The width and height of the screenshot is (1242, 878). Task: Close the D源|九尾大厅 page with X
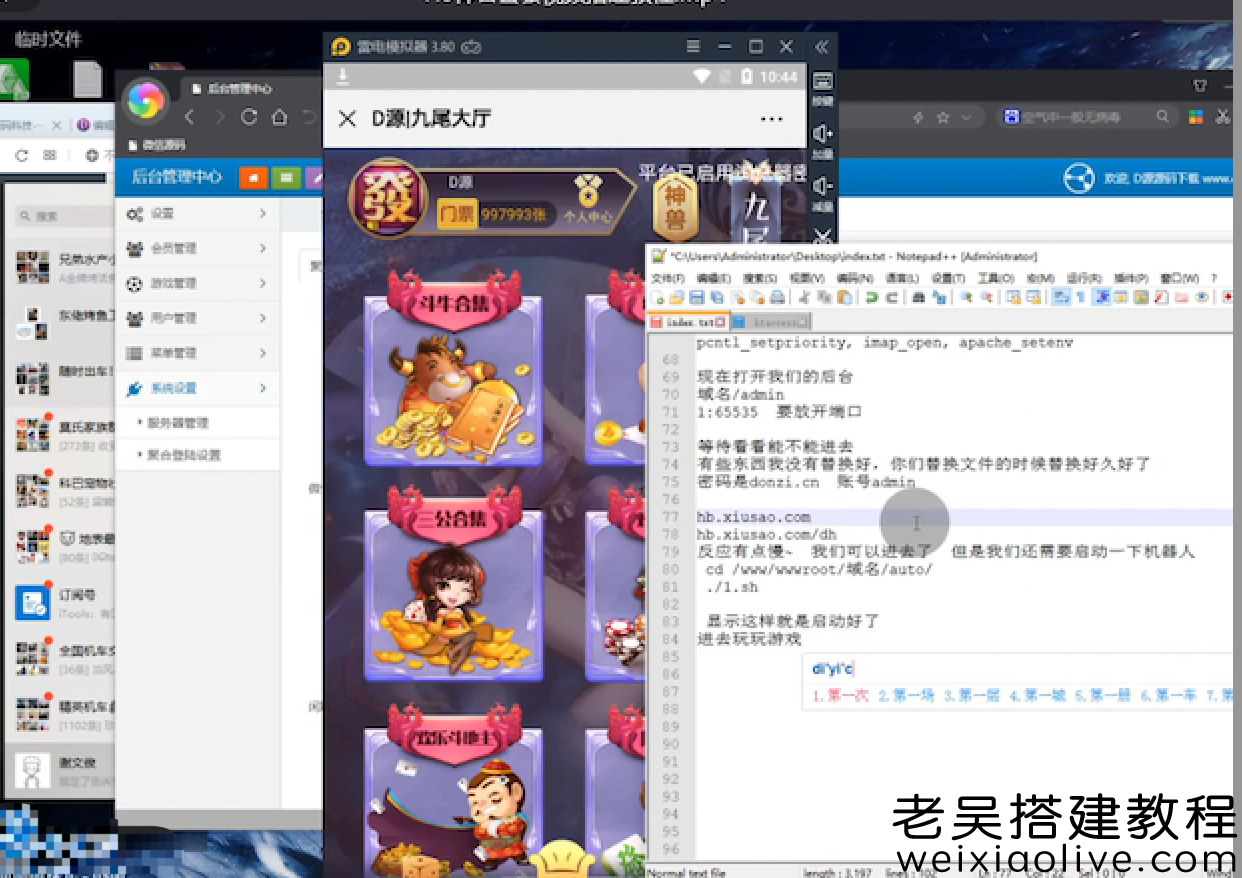[x=347, y=119]
